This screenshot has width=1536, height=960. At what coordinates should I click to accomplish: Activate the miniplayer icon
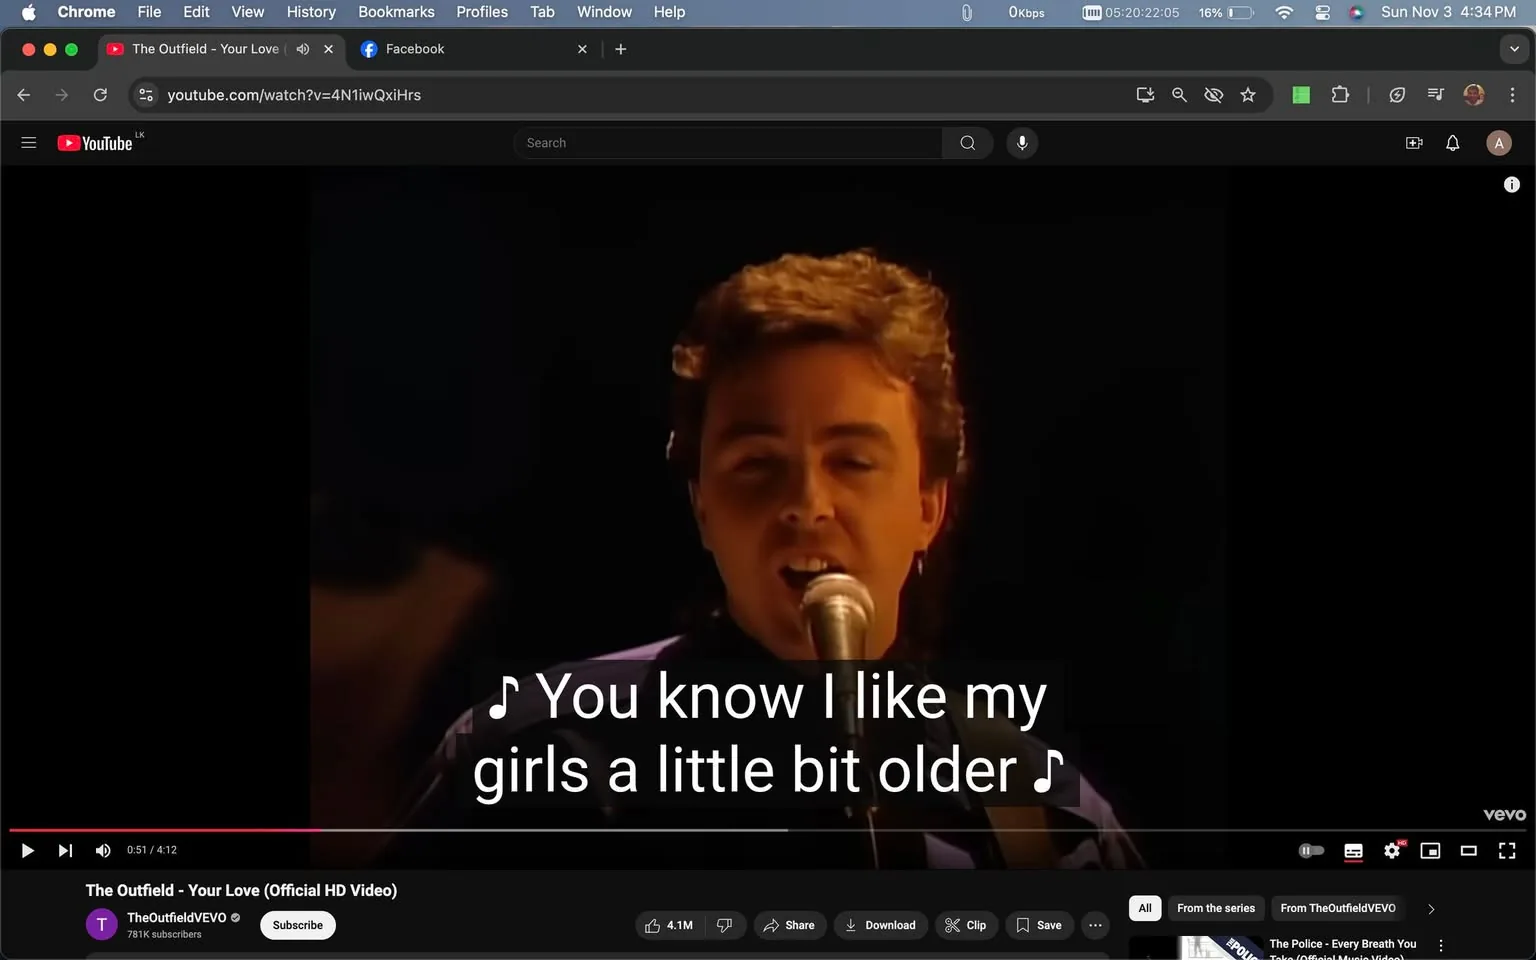coord(1429,850)
